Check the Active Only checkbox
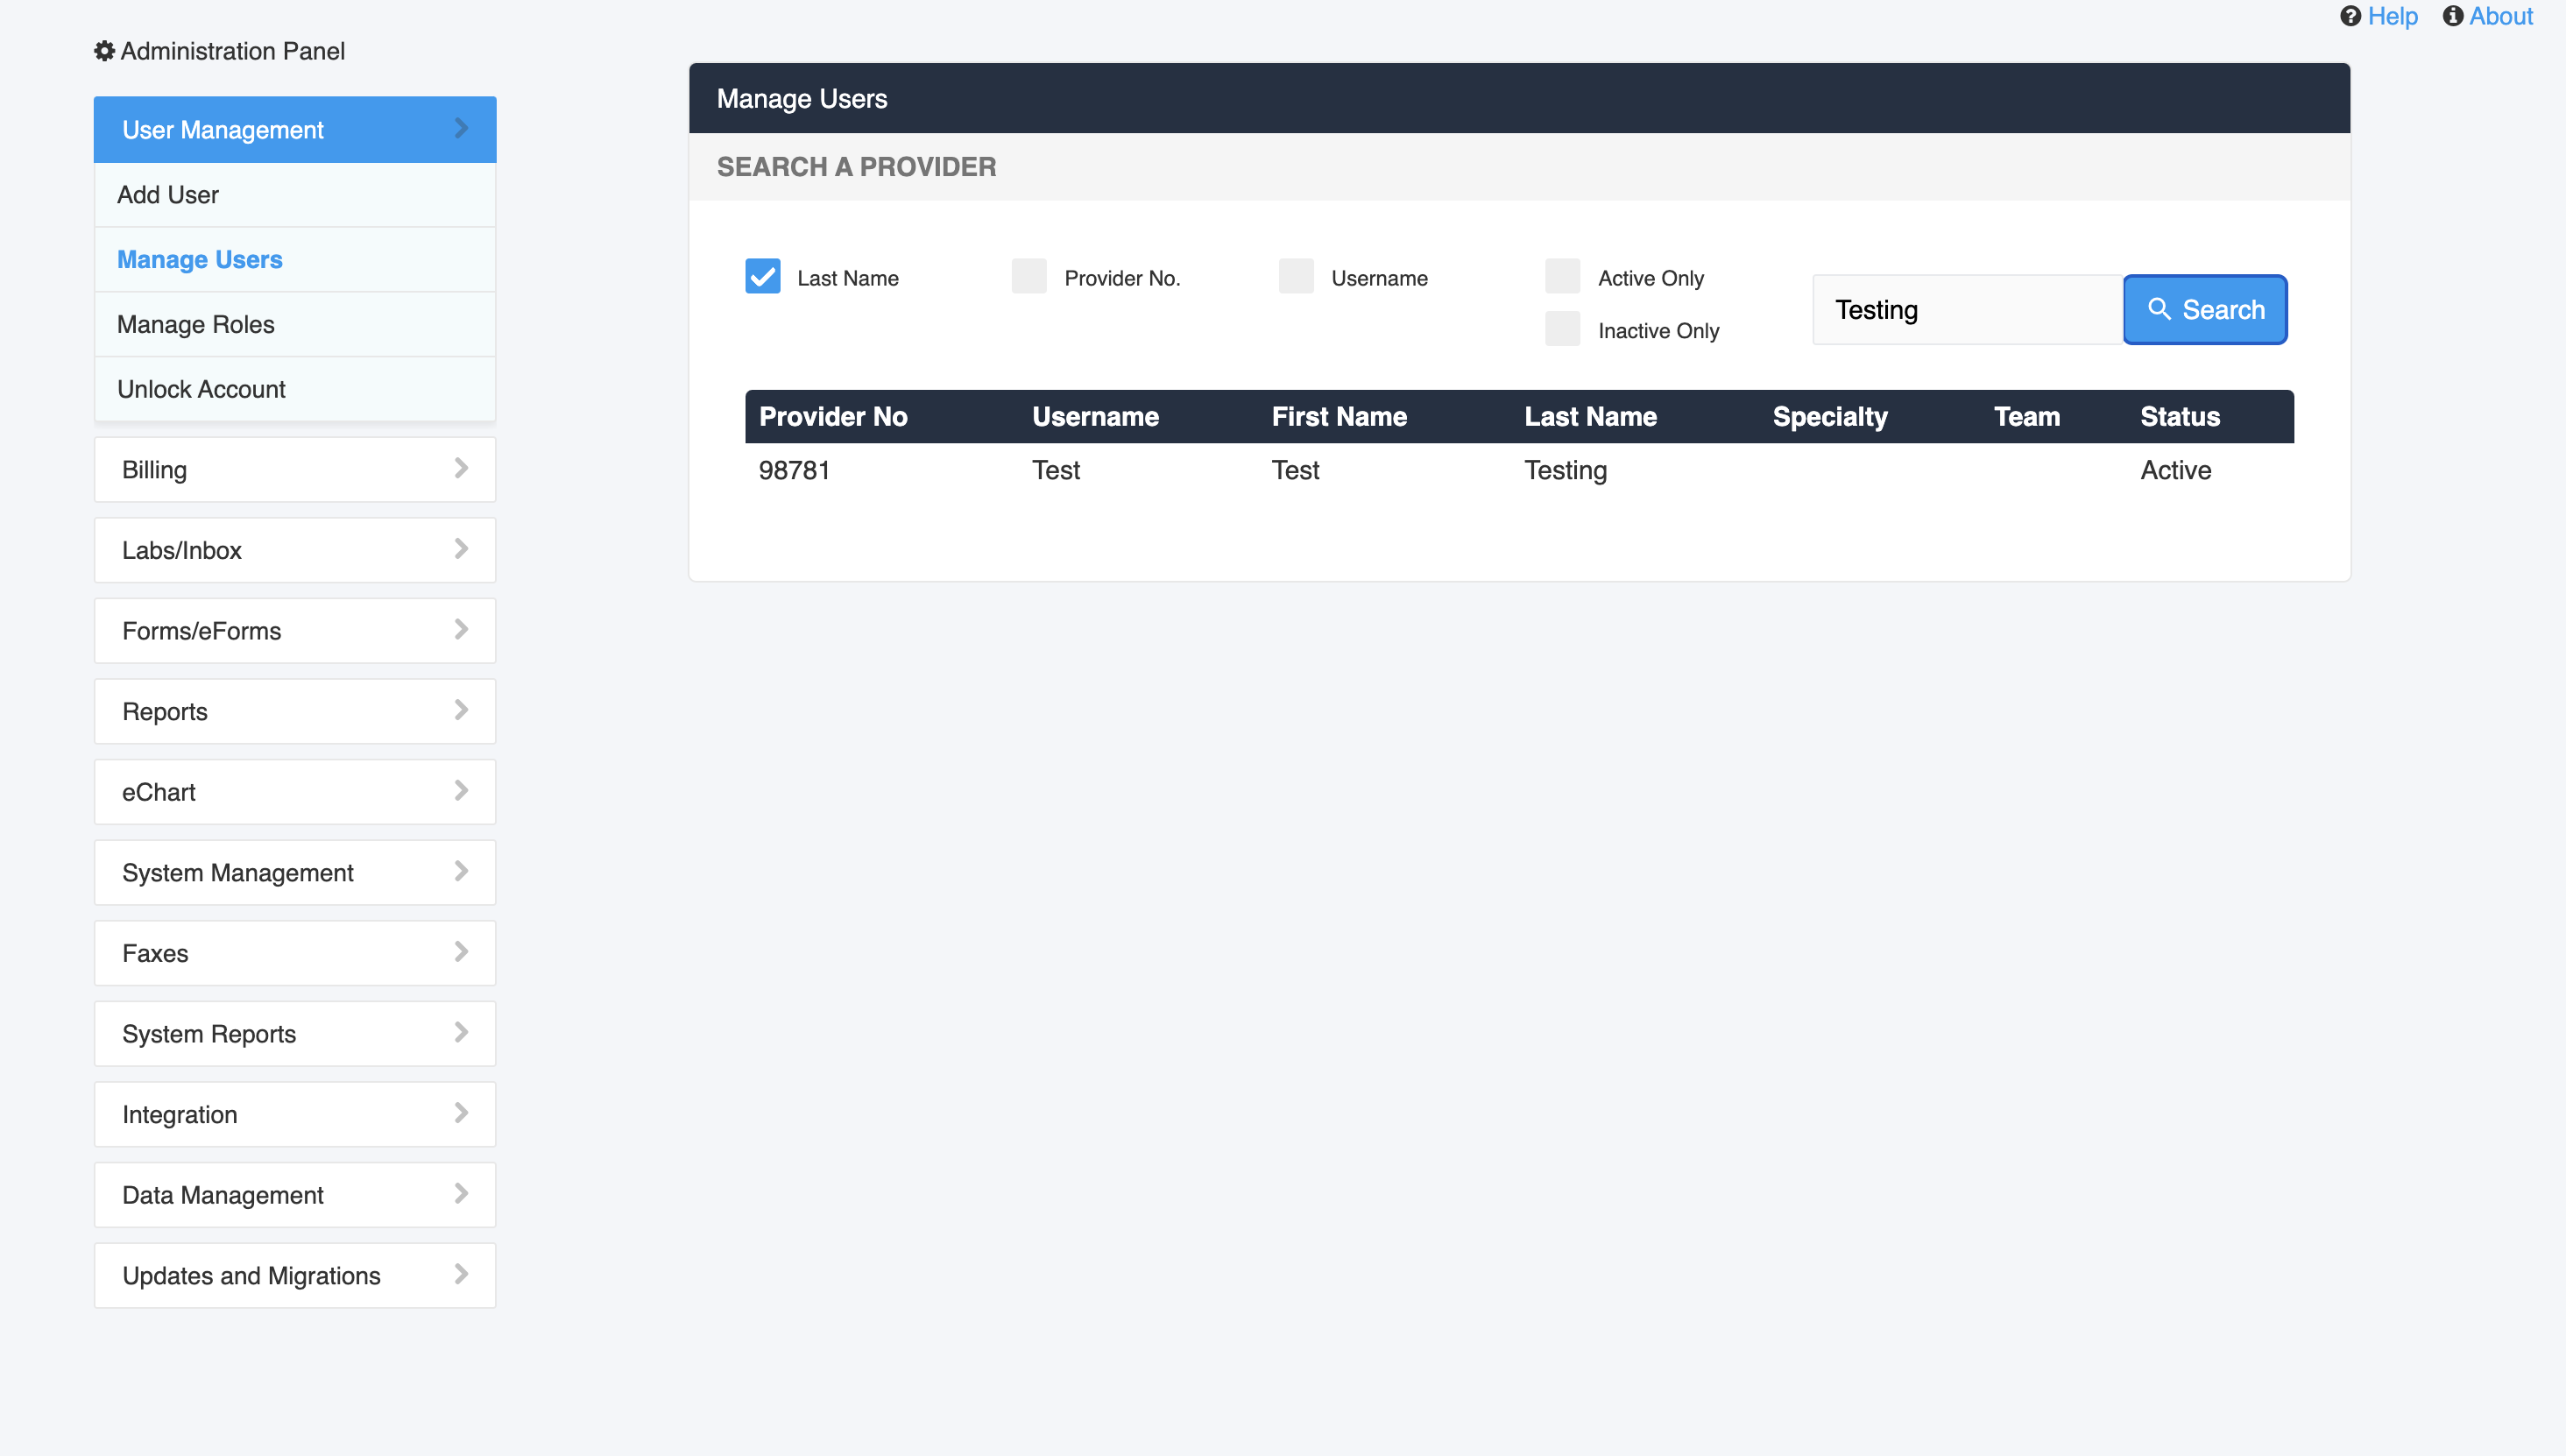Screen dimensions: 2566x1456 (x=1562, y=276)
